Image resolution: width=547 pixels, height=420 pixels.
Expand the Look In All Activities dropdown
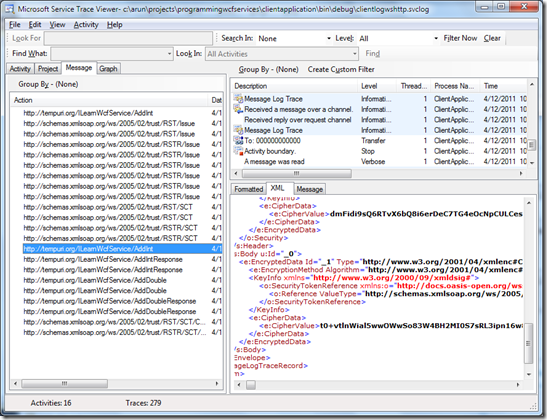(x=354, y=54)
